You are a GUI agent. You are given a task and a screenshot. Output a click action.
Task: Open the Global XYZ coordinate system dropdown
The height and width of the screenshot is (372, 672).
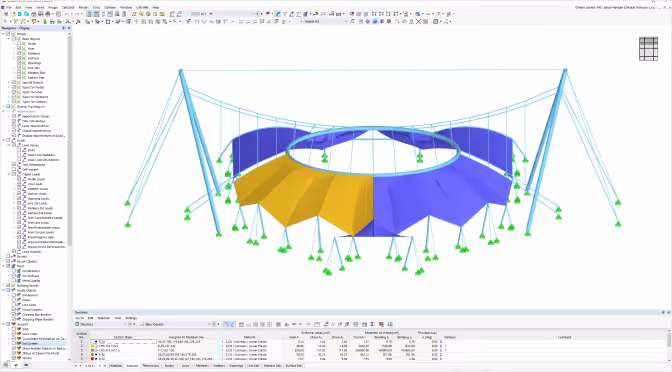pyautogui.click(x=322, y=21)
